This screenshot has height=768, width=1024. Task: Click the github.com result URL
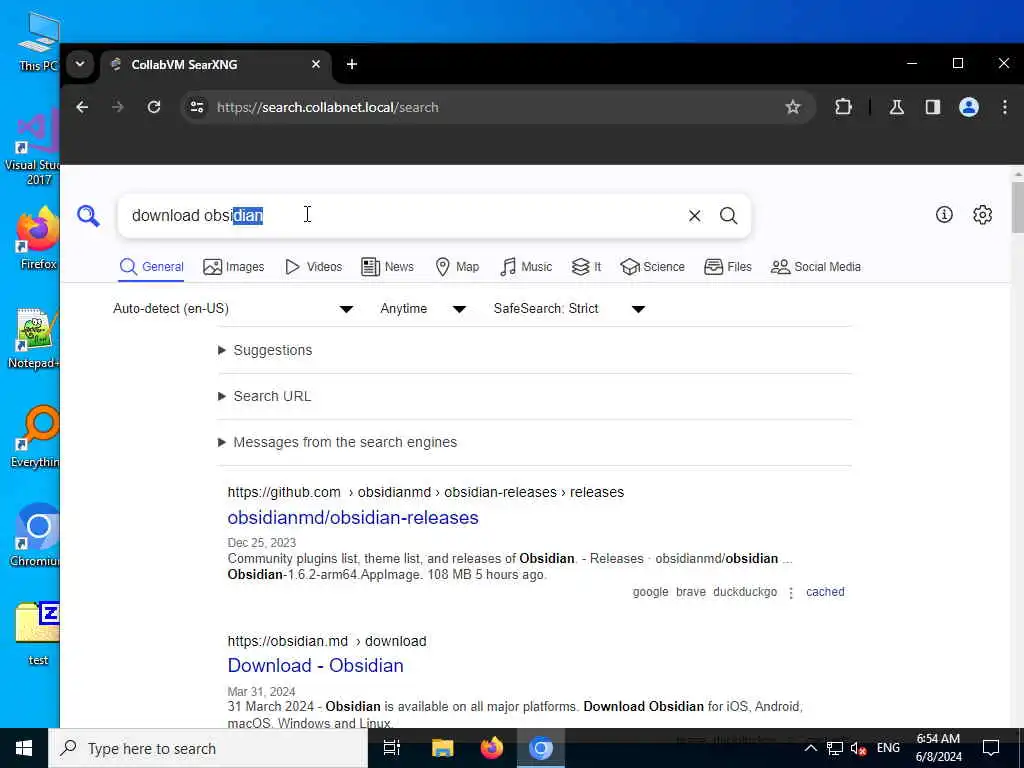[426, 492]
